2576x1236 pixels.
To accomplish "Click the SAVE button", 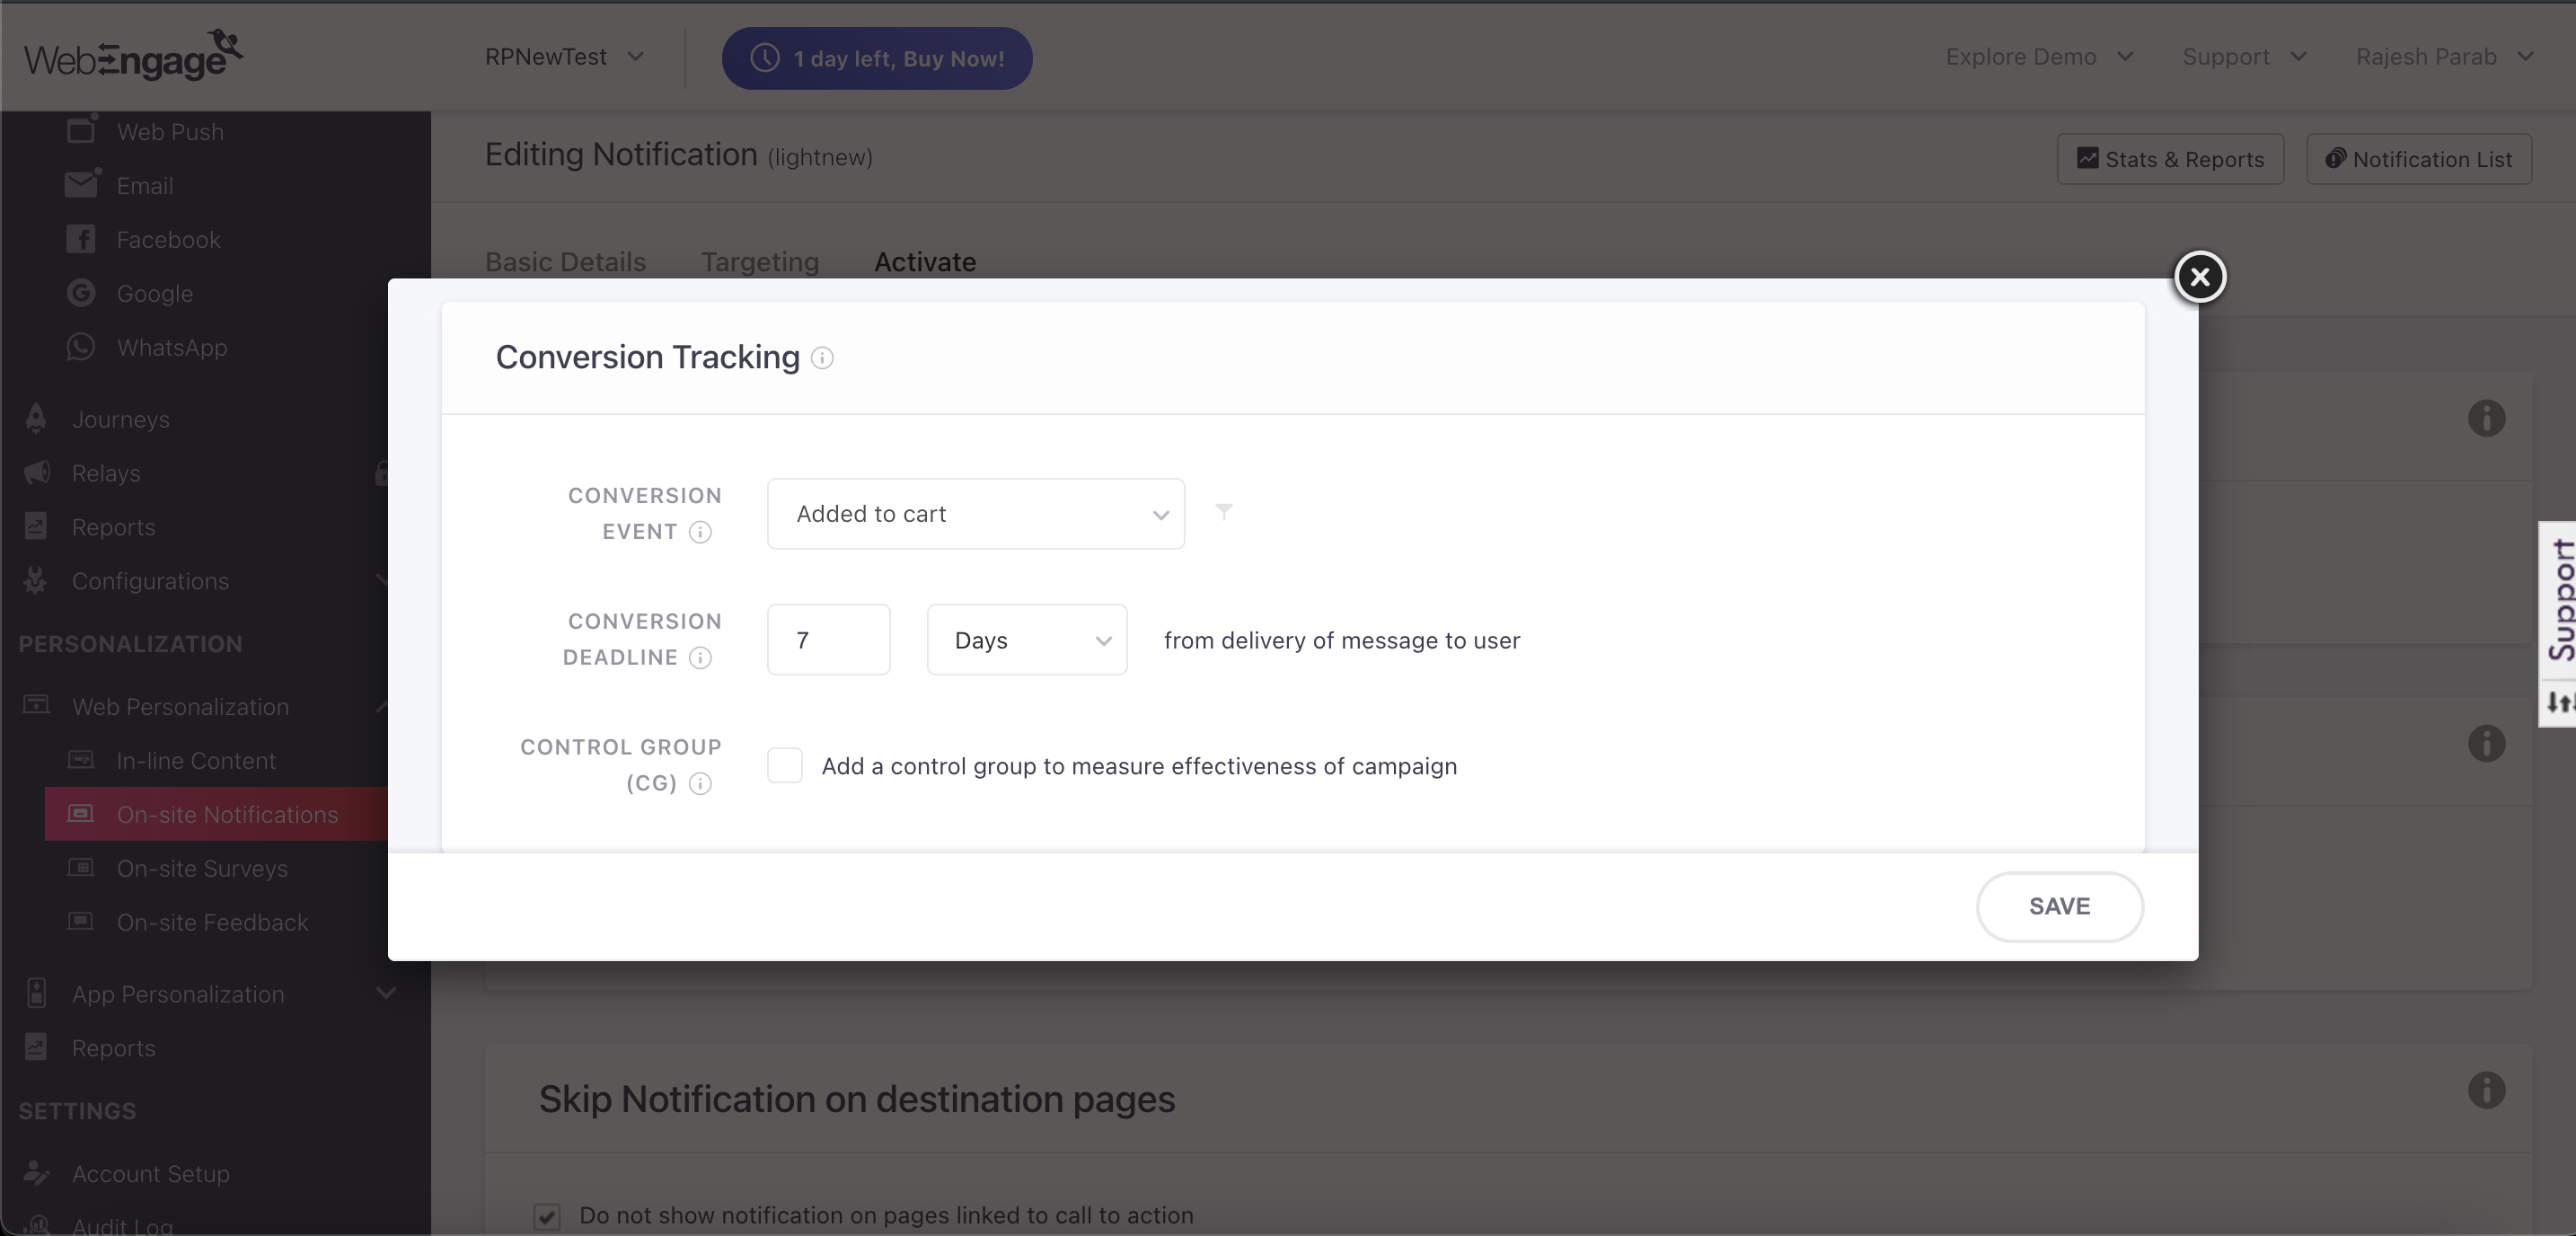I will (x=2059, y=906).
